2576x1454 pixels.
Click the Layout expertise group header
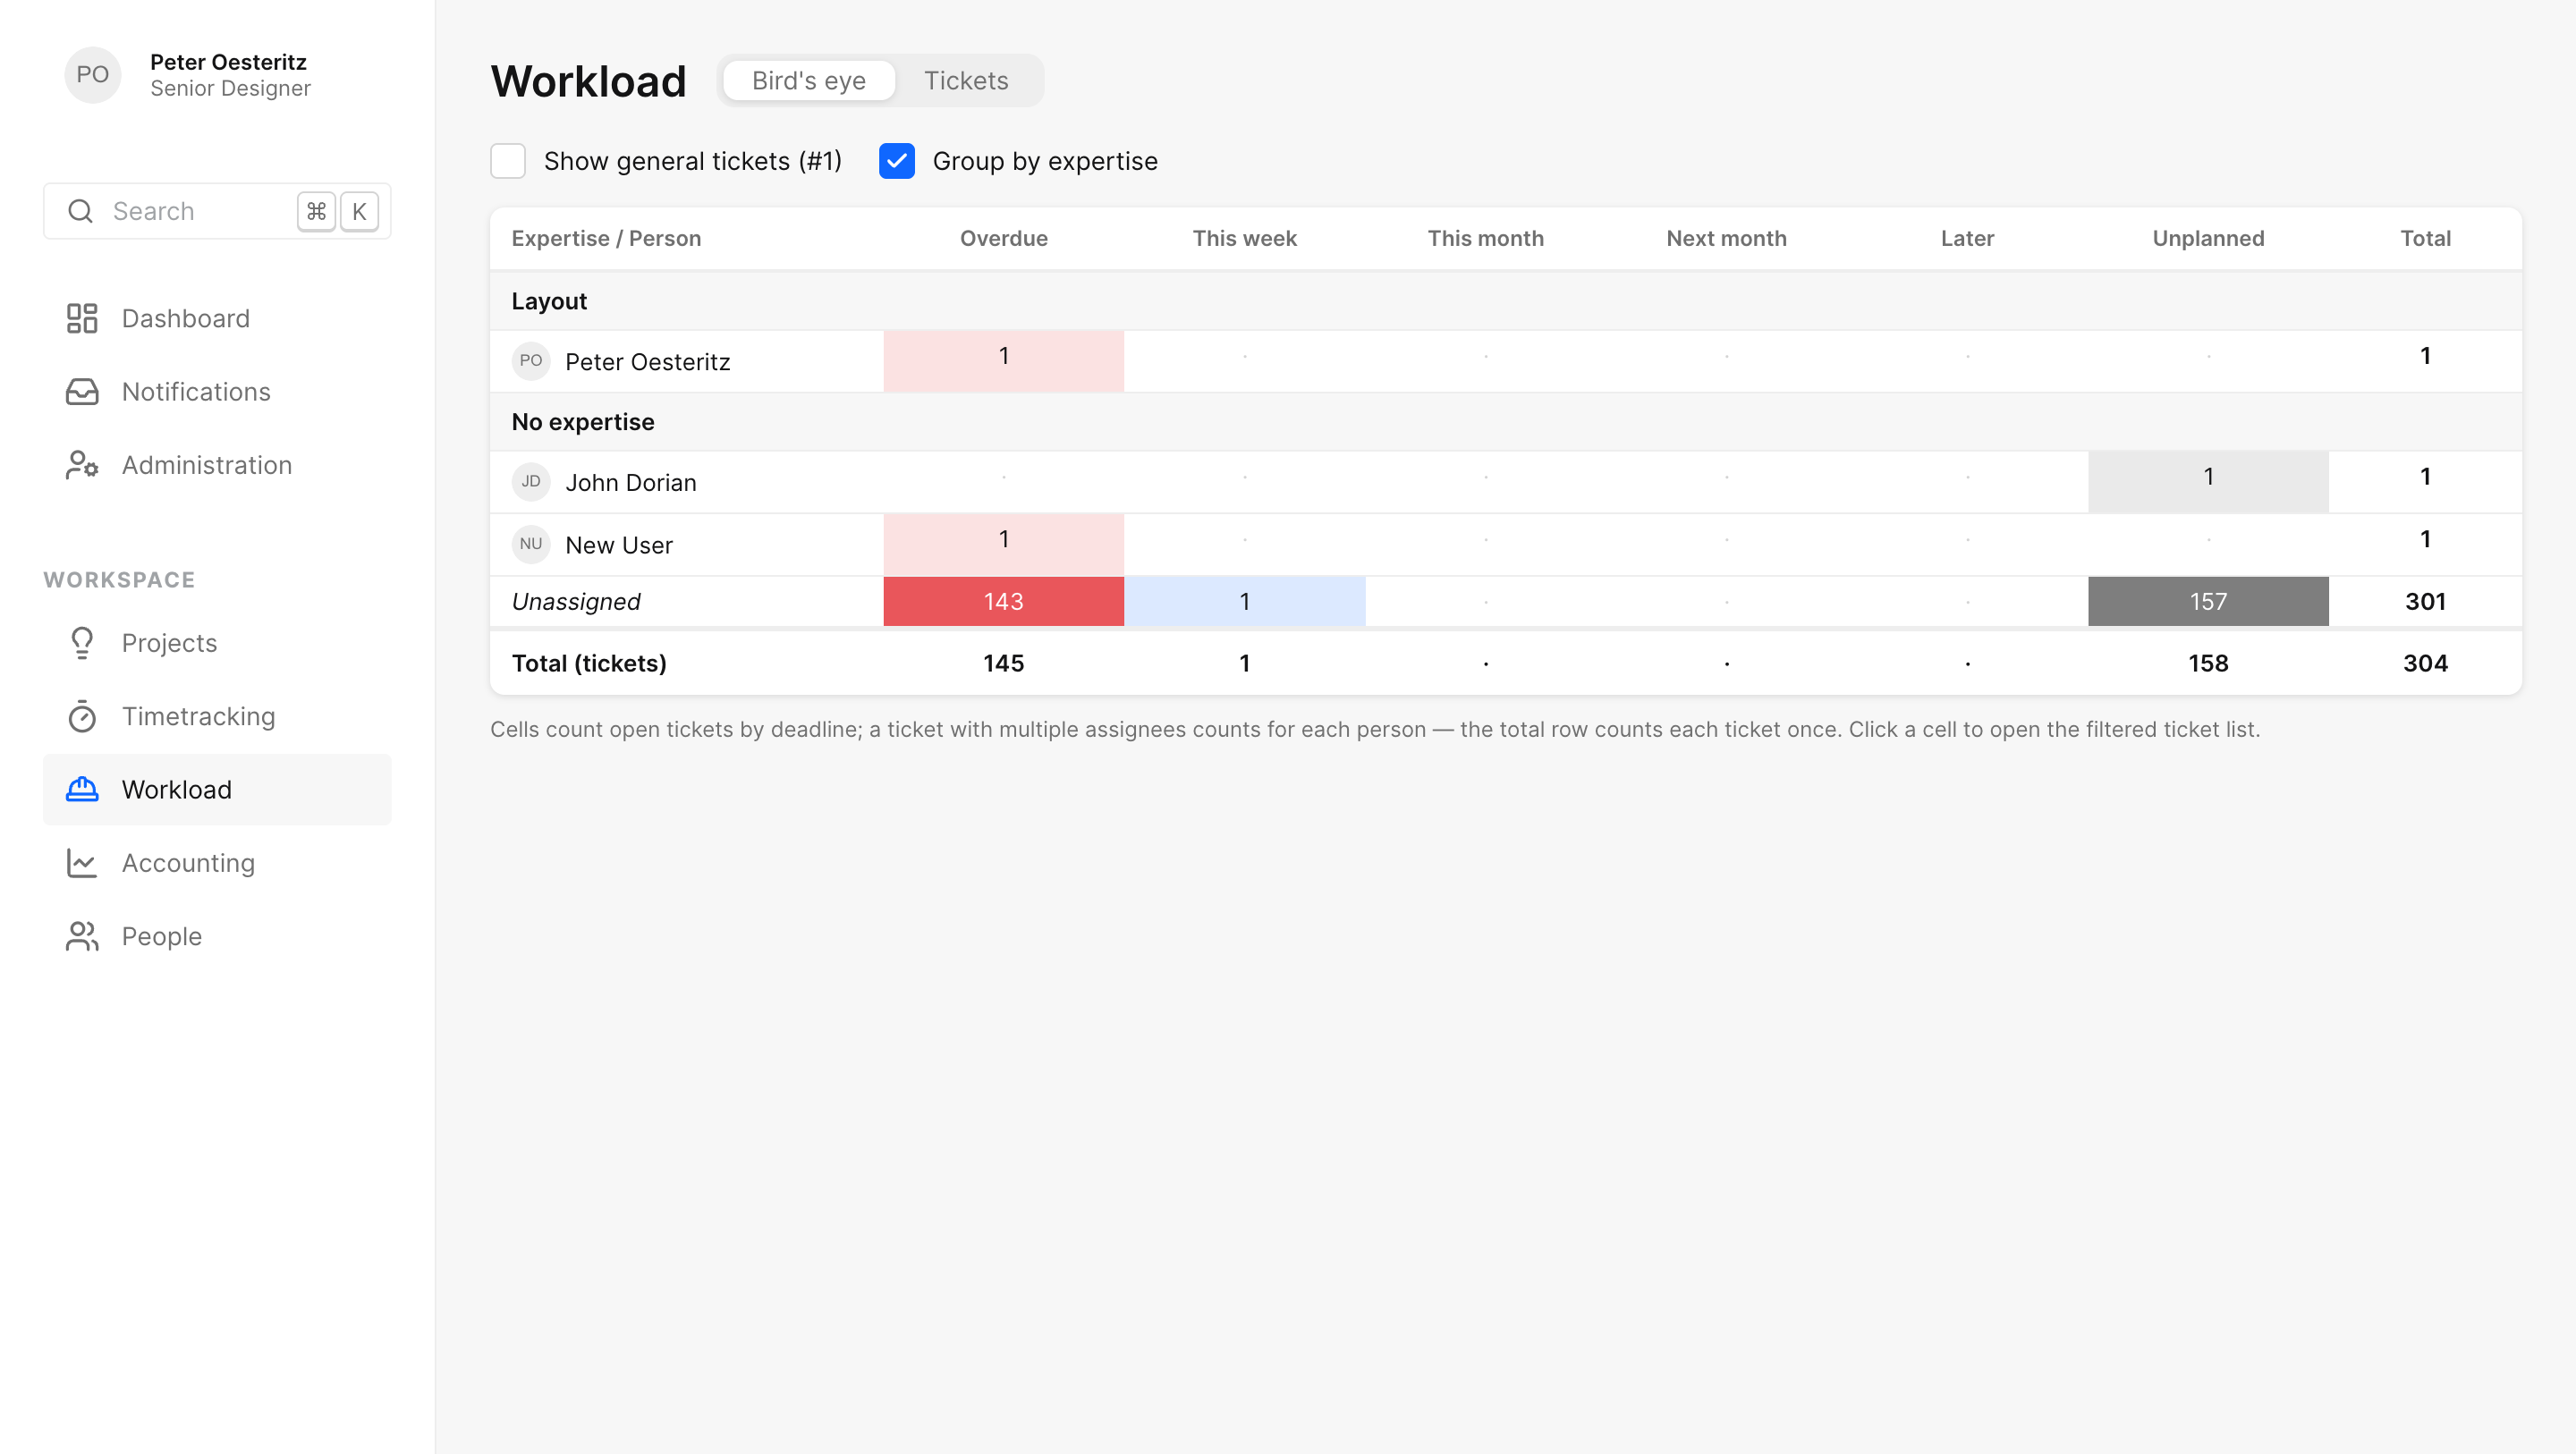coord(549,301)
